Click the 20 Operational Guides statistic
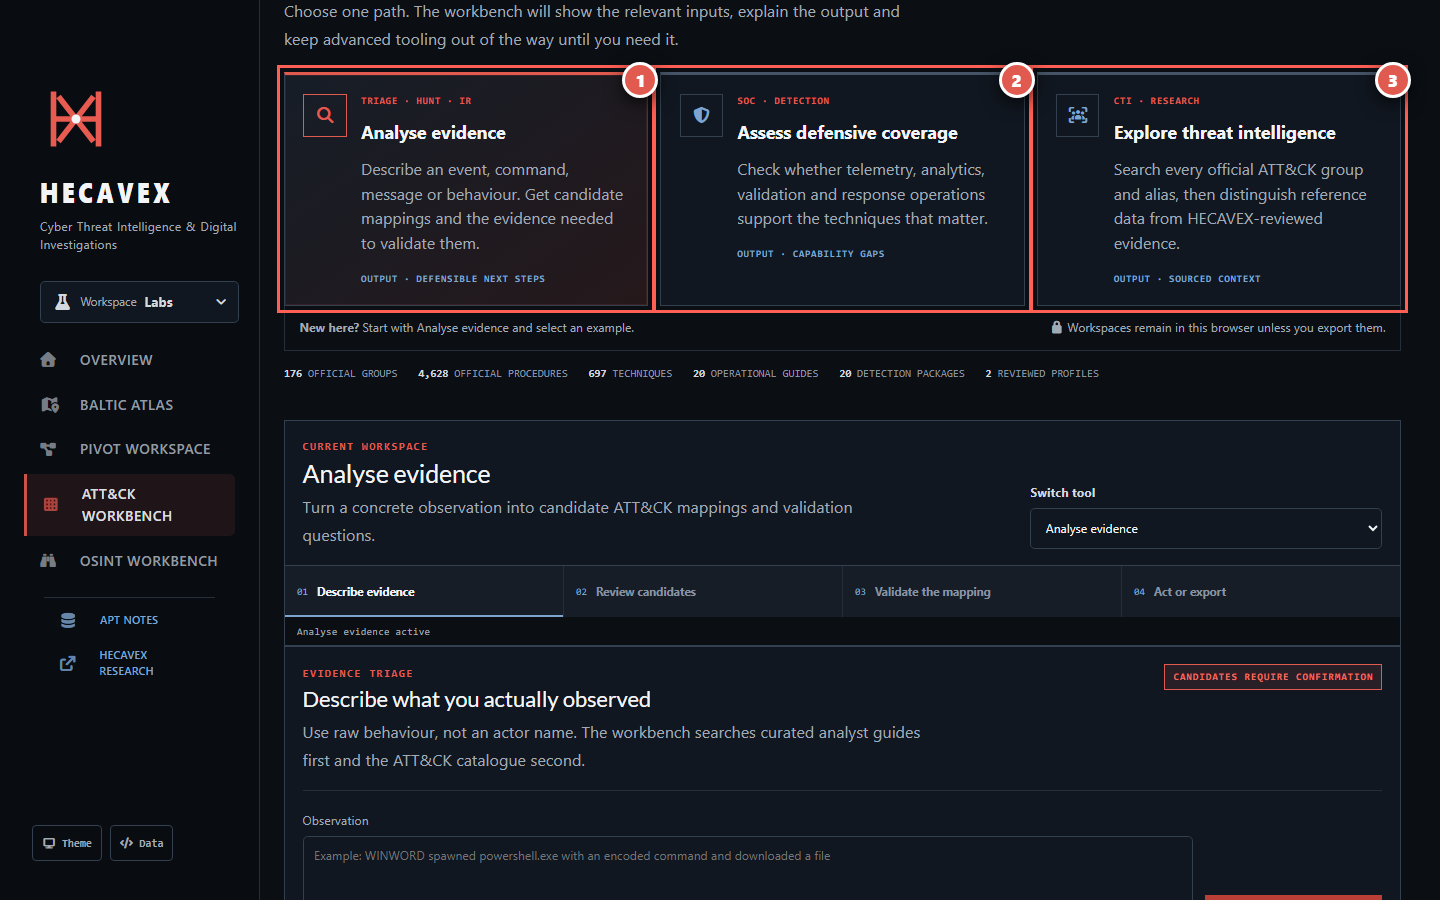 click(755, 374)
